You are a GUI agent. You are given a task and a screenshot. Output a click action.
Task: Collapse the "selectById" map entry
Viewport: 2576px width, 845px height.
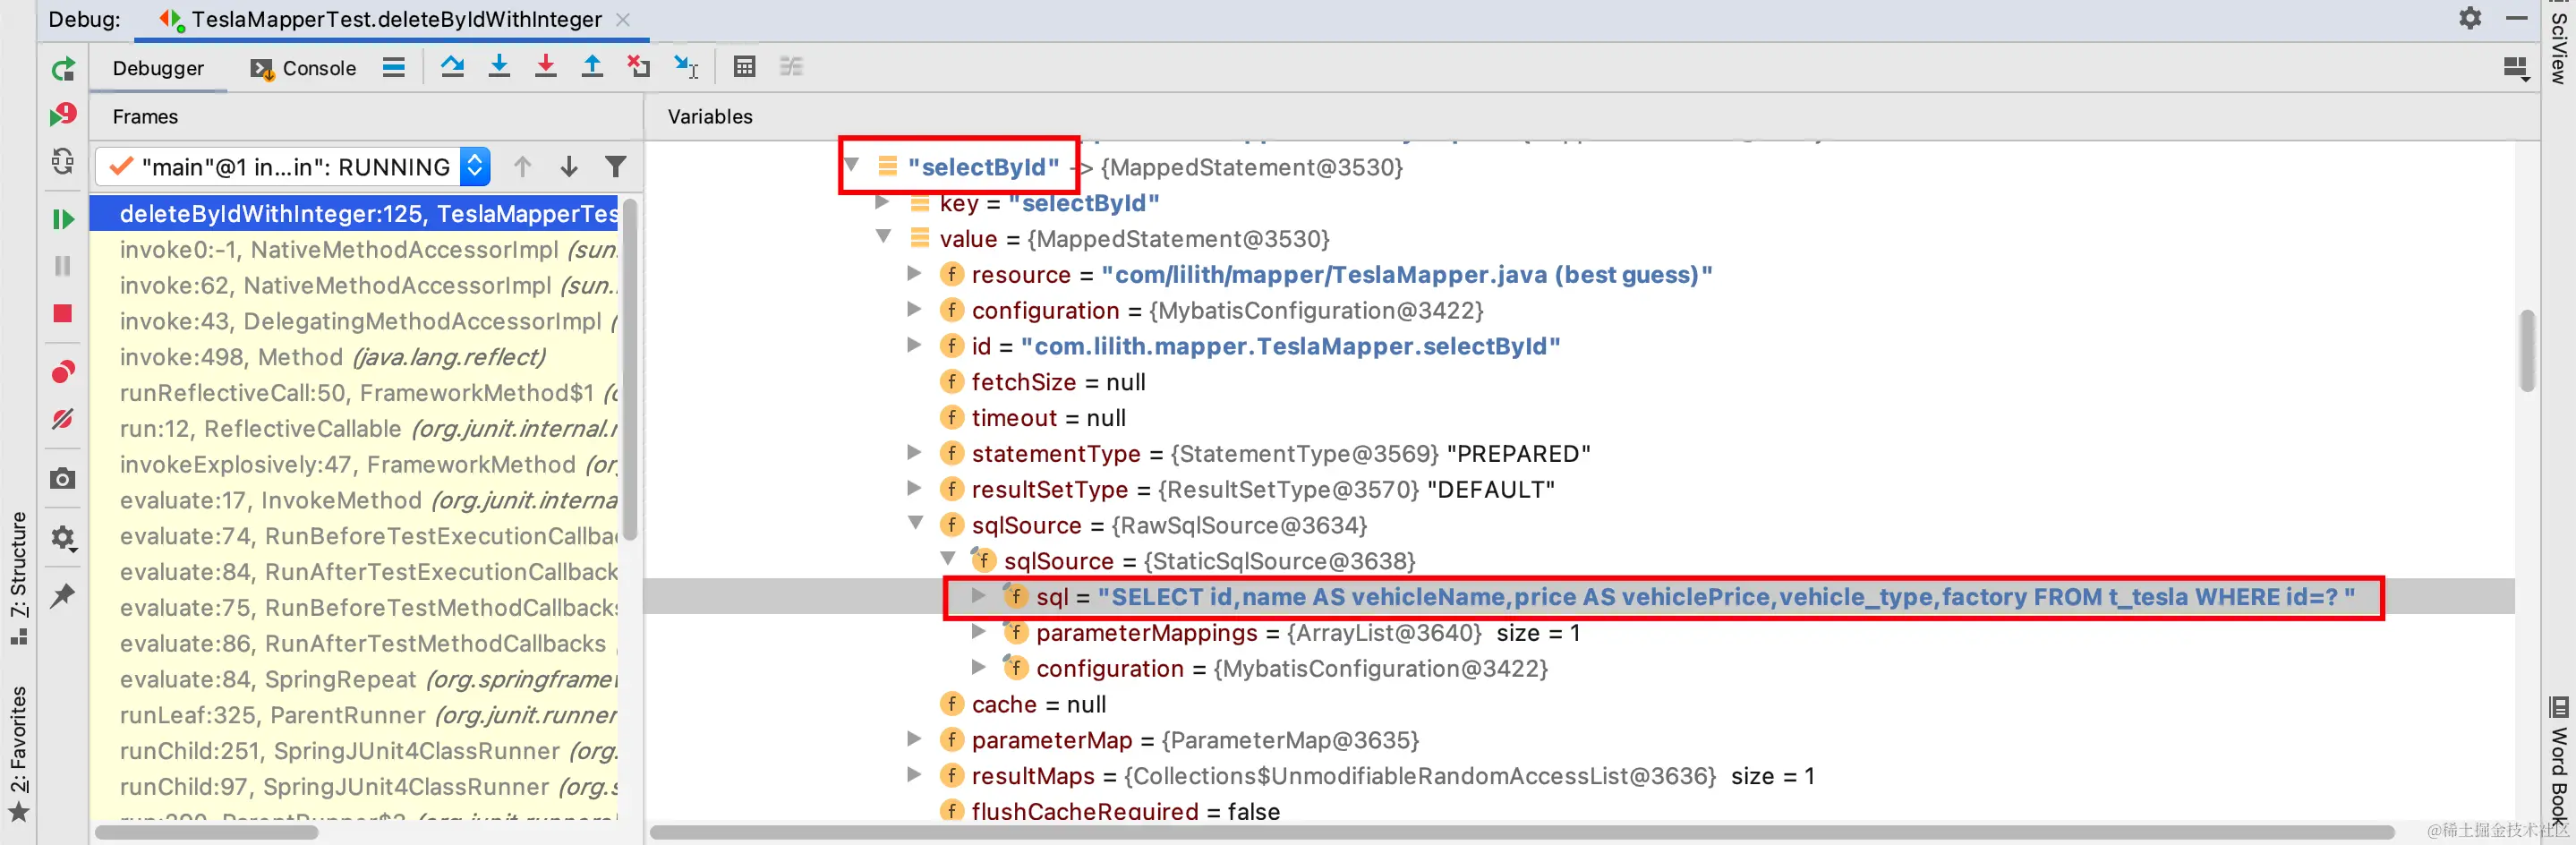coord(853,165)
